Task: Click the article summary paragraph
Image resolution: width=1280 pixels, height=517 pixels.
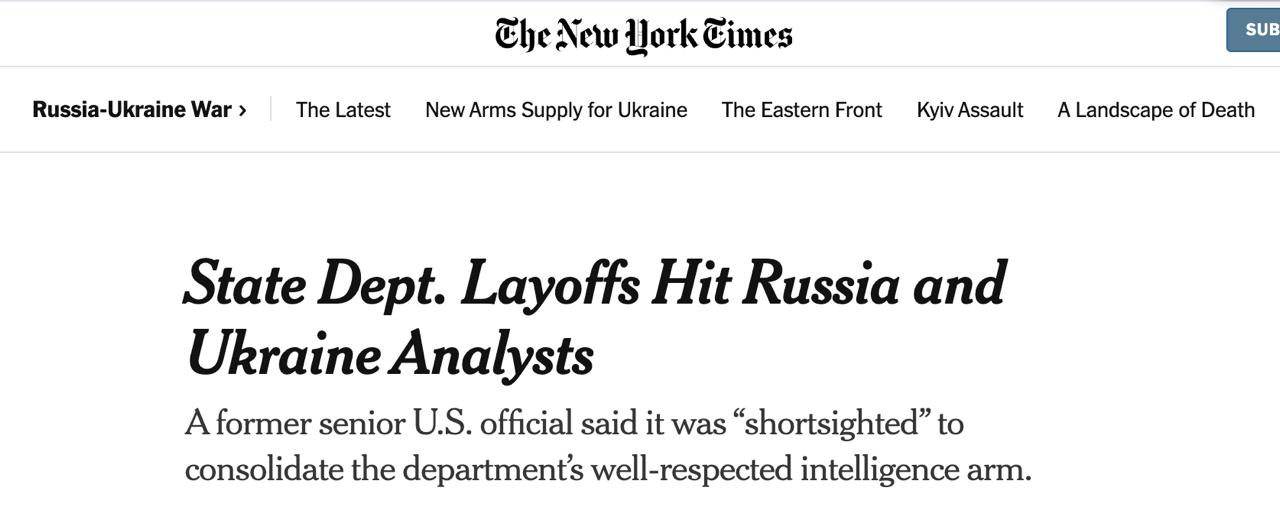Action: pos(607,446)
